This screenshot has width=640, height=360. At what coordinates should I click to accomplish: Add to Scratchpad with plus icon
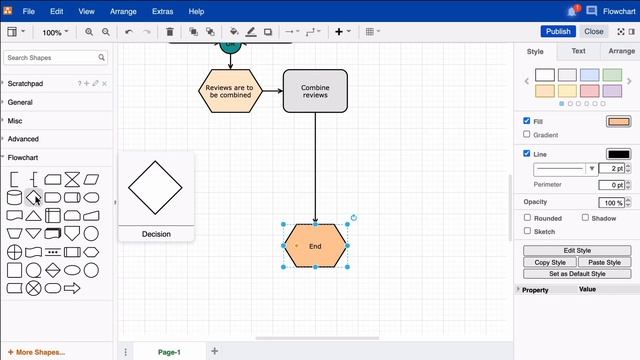click(x=87, y=83)
